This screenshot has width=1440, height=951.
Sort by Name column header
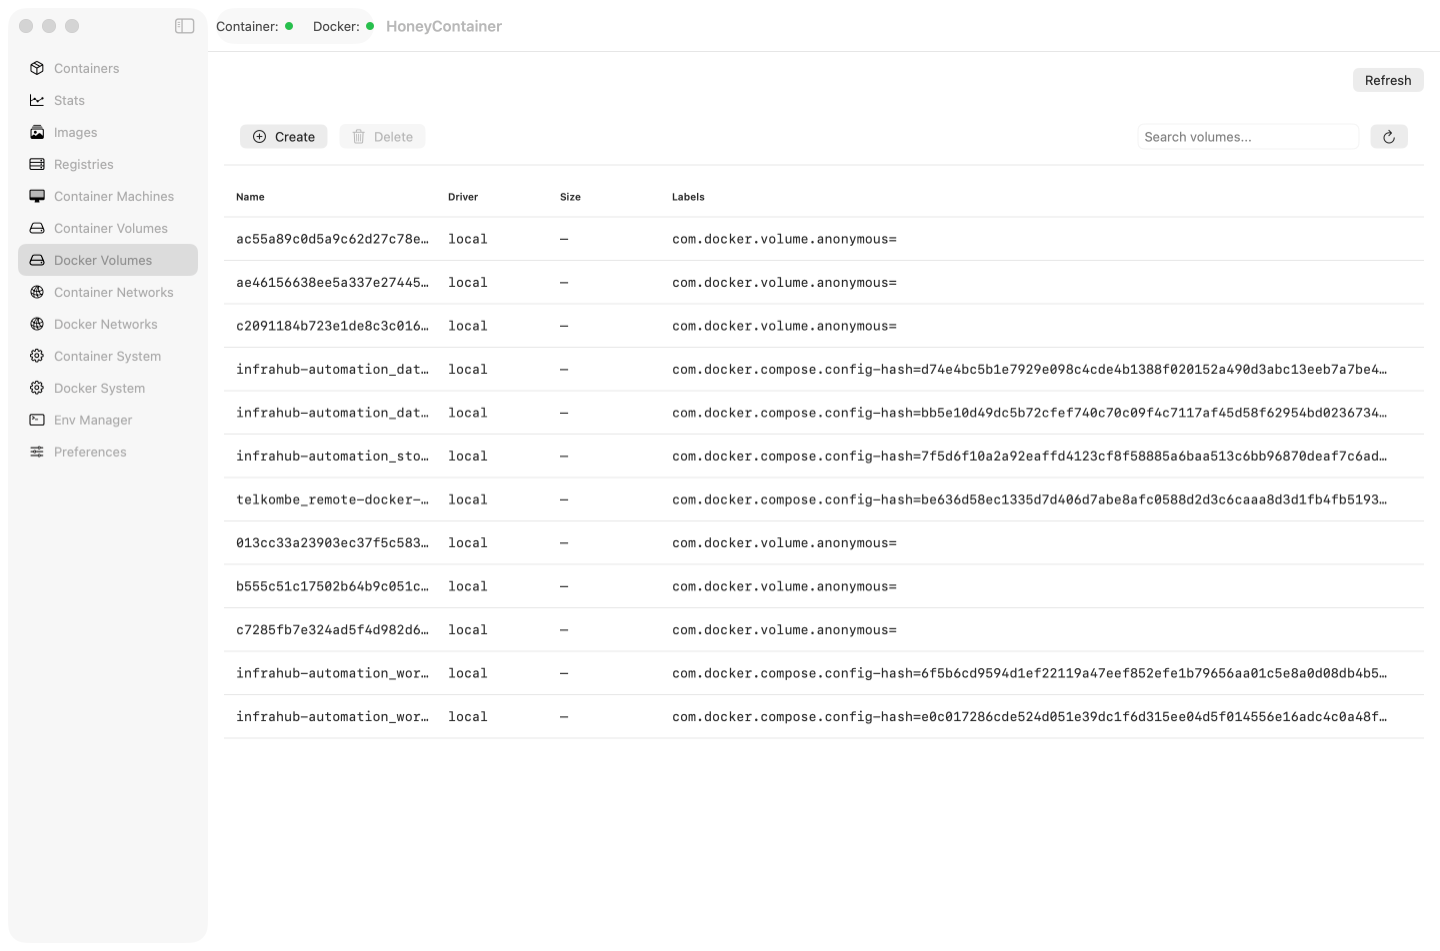250,197
